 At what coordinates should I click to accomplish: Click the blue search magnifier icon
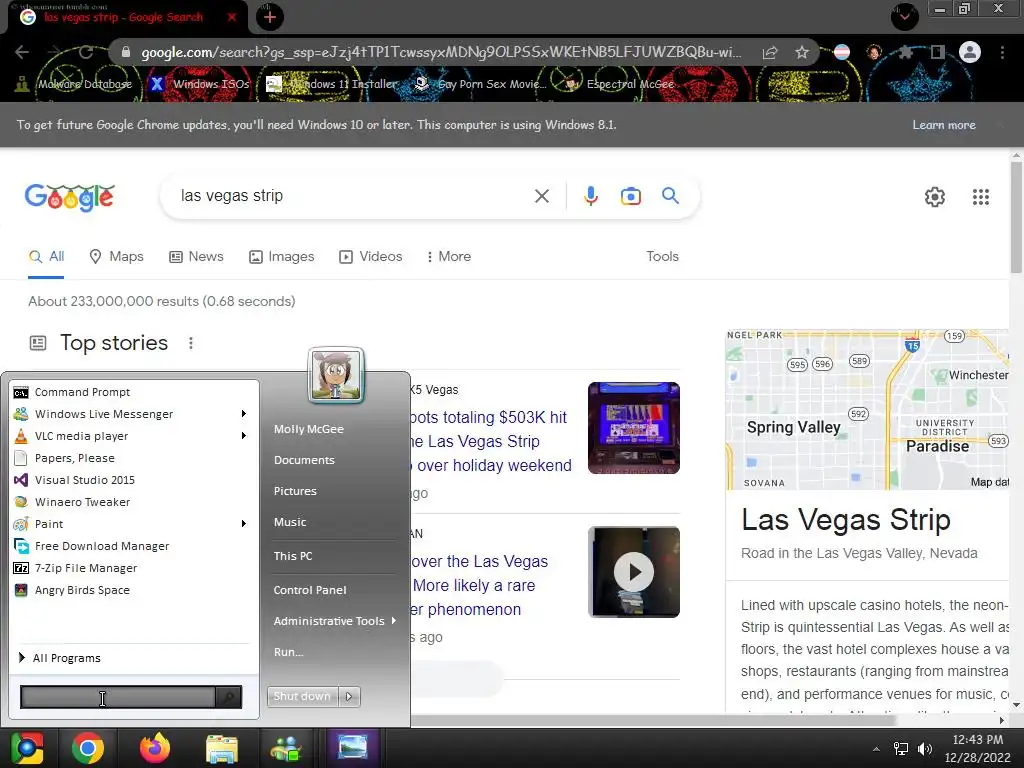coord(670,195)
